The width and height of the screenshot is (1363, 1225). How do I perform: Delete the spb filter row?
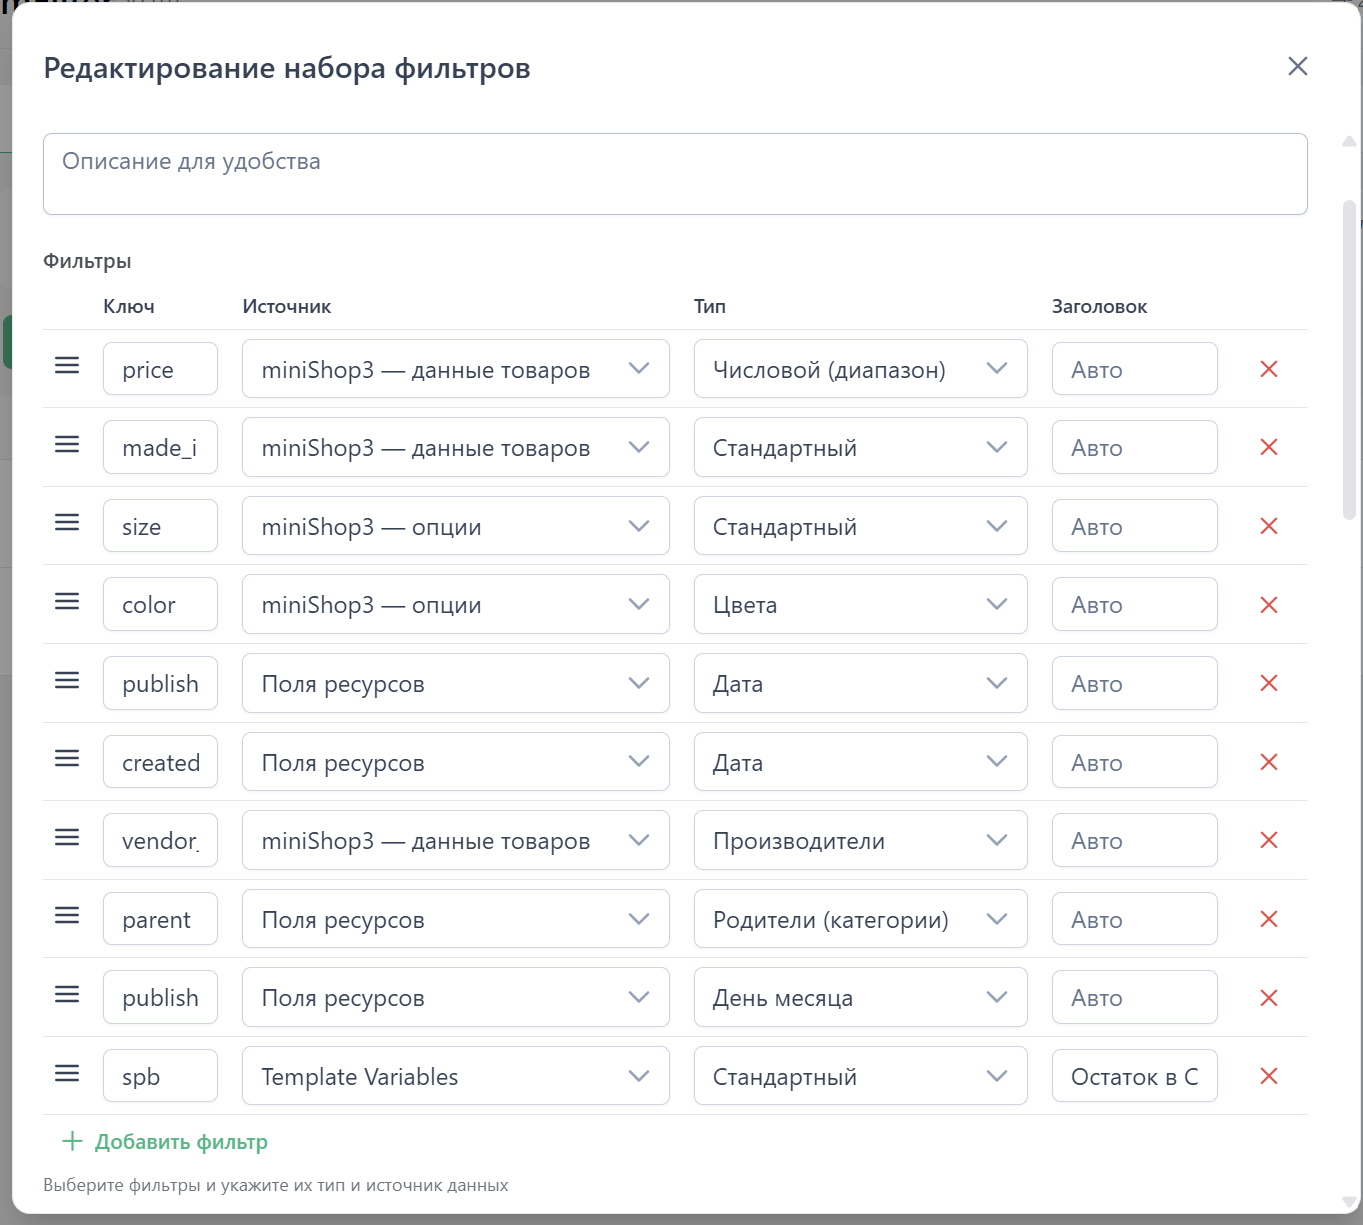coord(1268,1076)
